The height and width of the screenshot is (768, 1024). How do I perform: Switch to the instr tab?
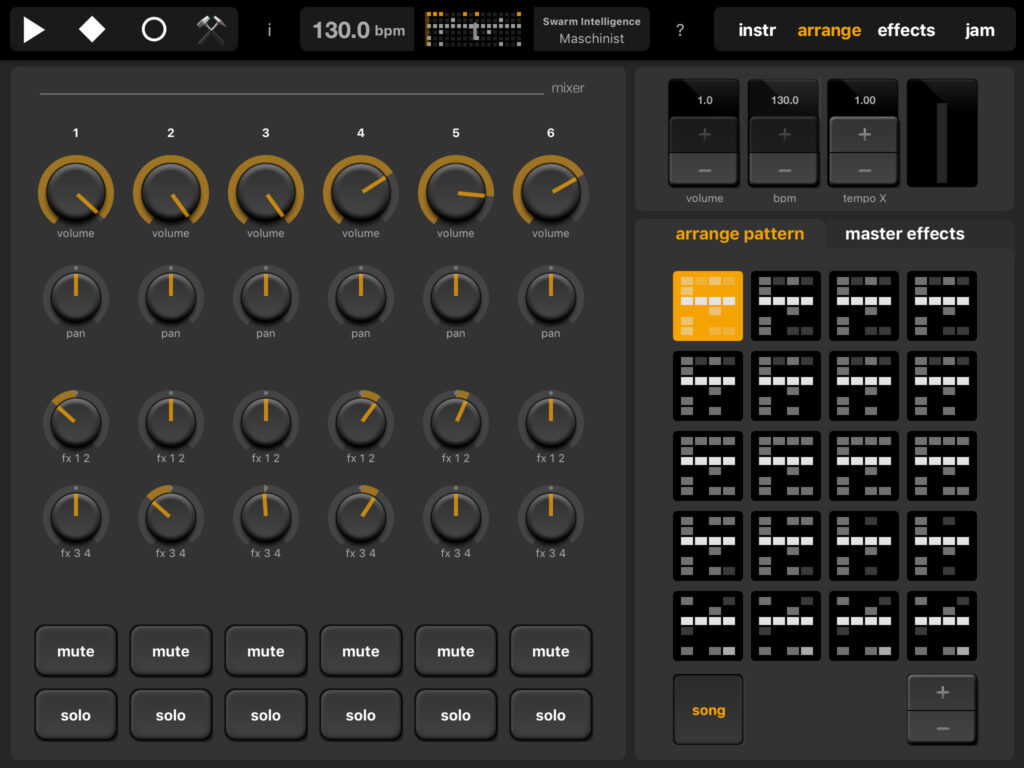click(x=757, y=30)
